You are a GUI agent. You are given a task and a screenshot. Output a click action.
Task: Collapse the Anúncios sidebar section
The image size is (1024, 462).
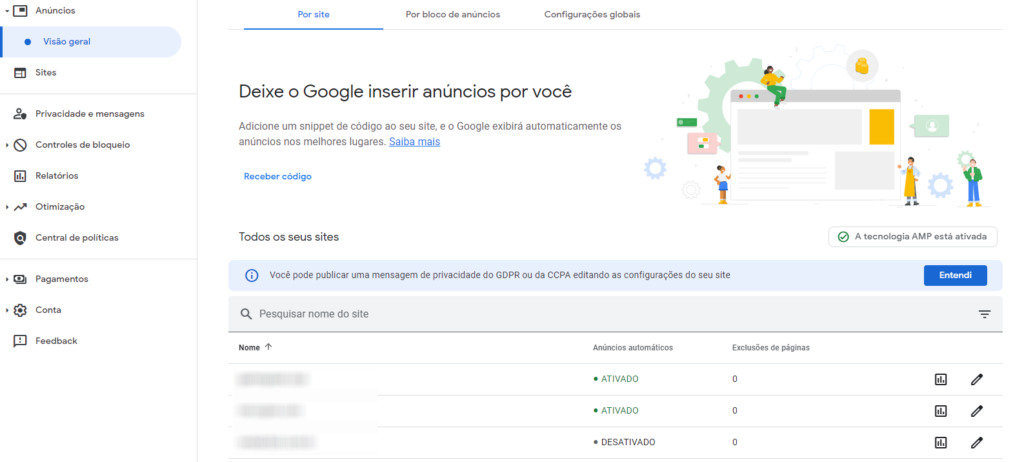(x=7, y=11)
